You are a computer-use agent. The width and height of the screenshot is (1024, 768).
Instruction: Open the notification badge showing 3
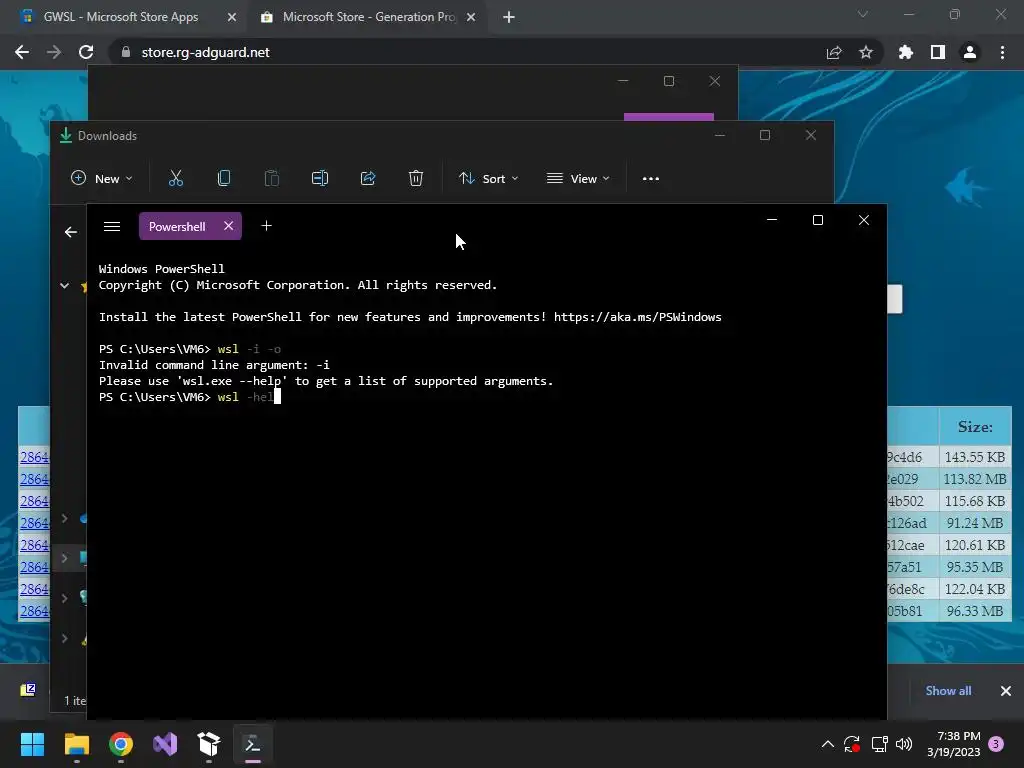(x=996, y=744)
